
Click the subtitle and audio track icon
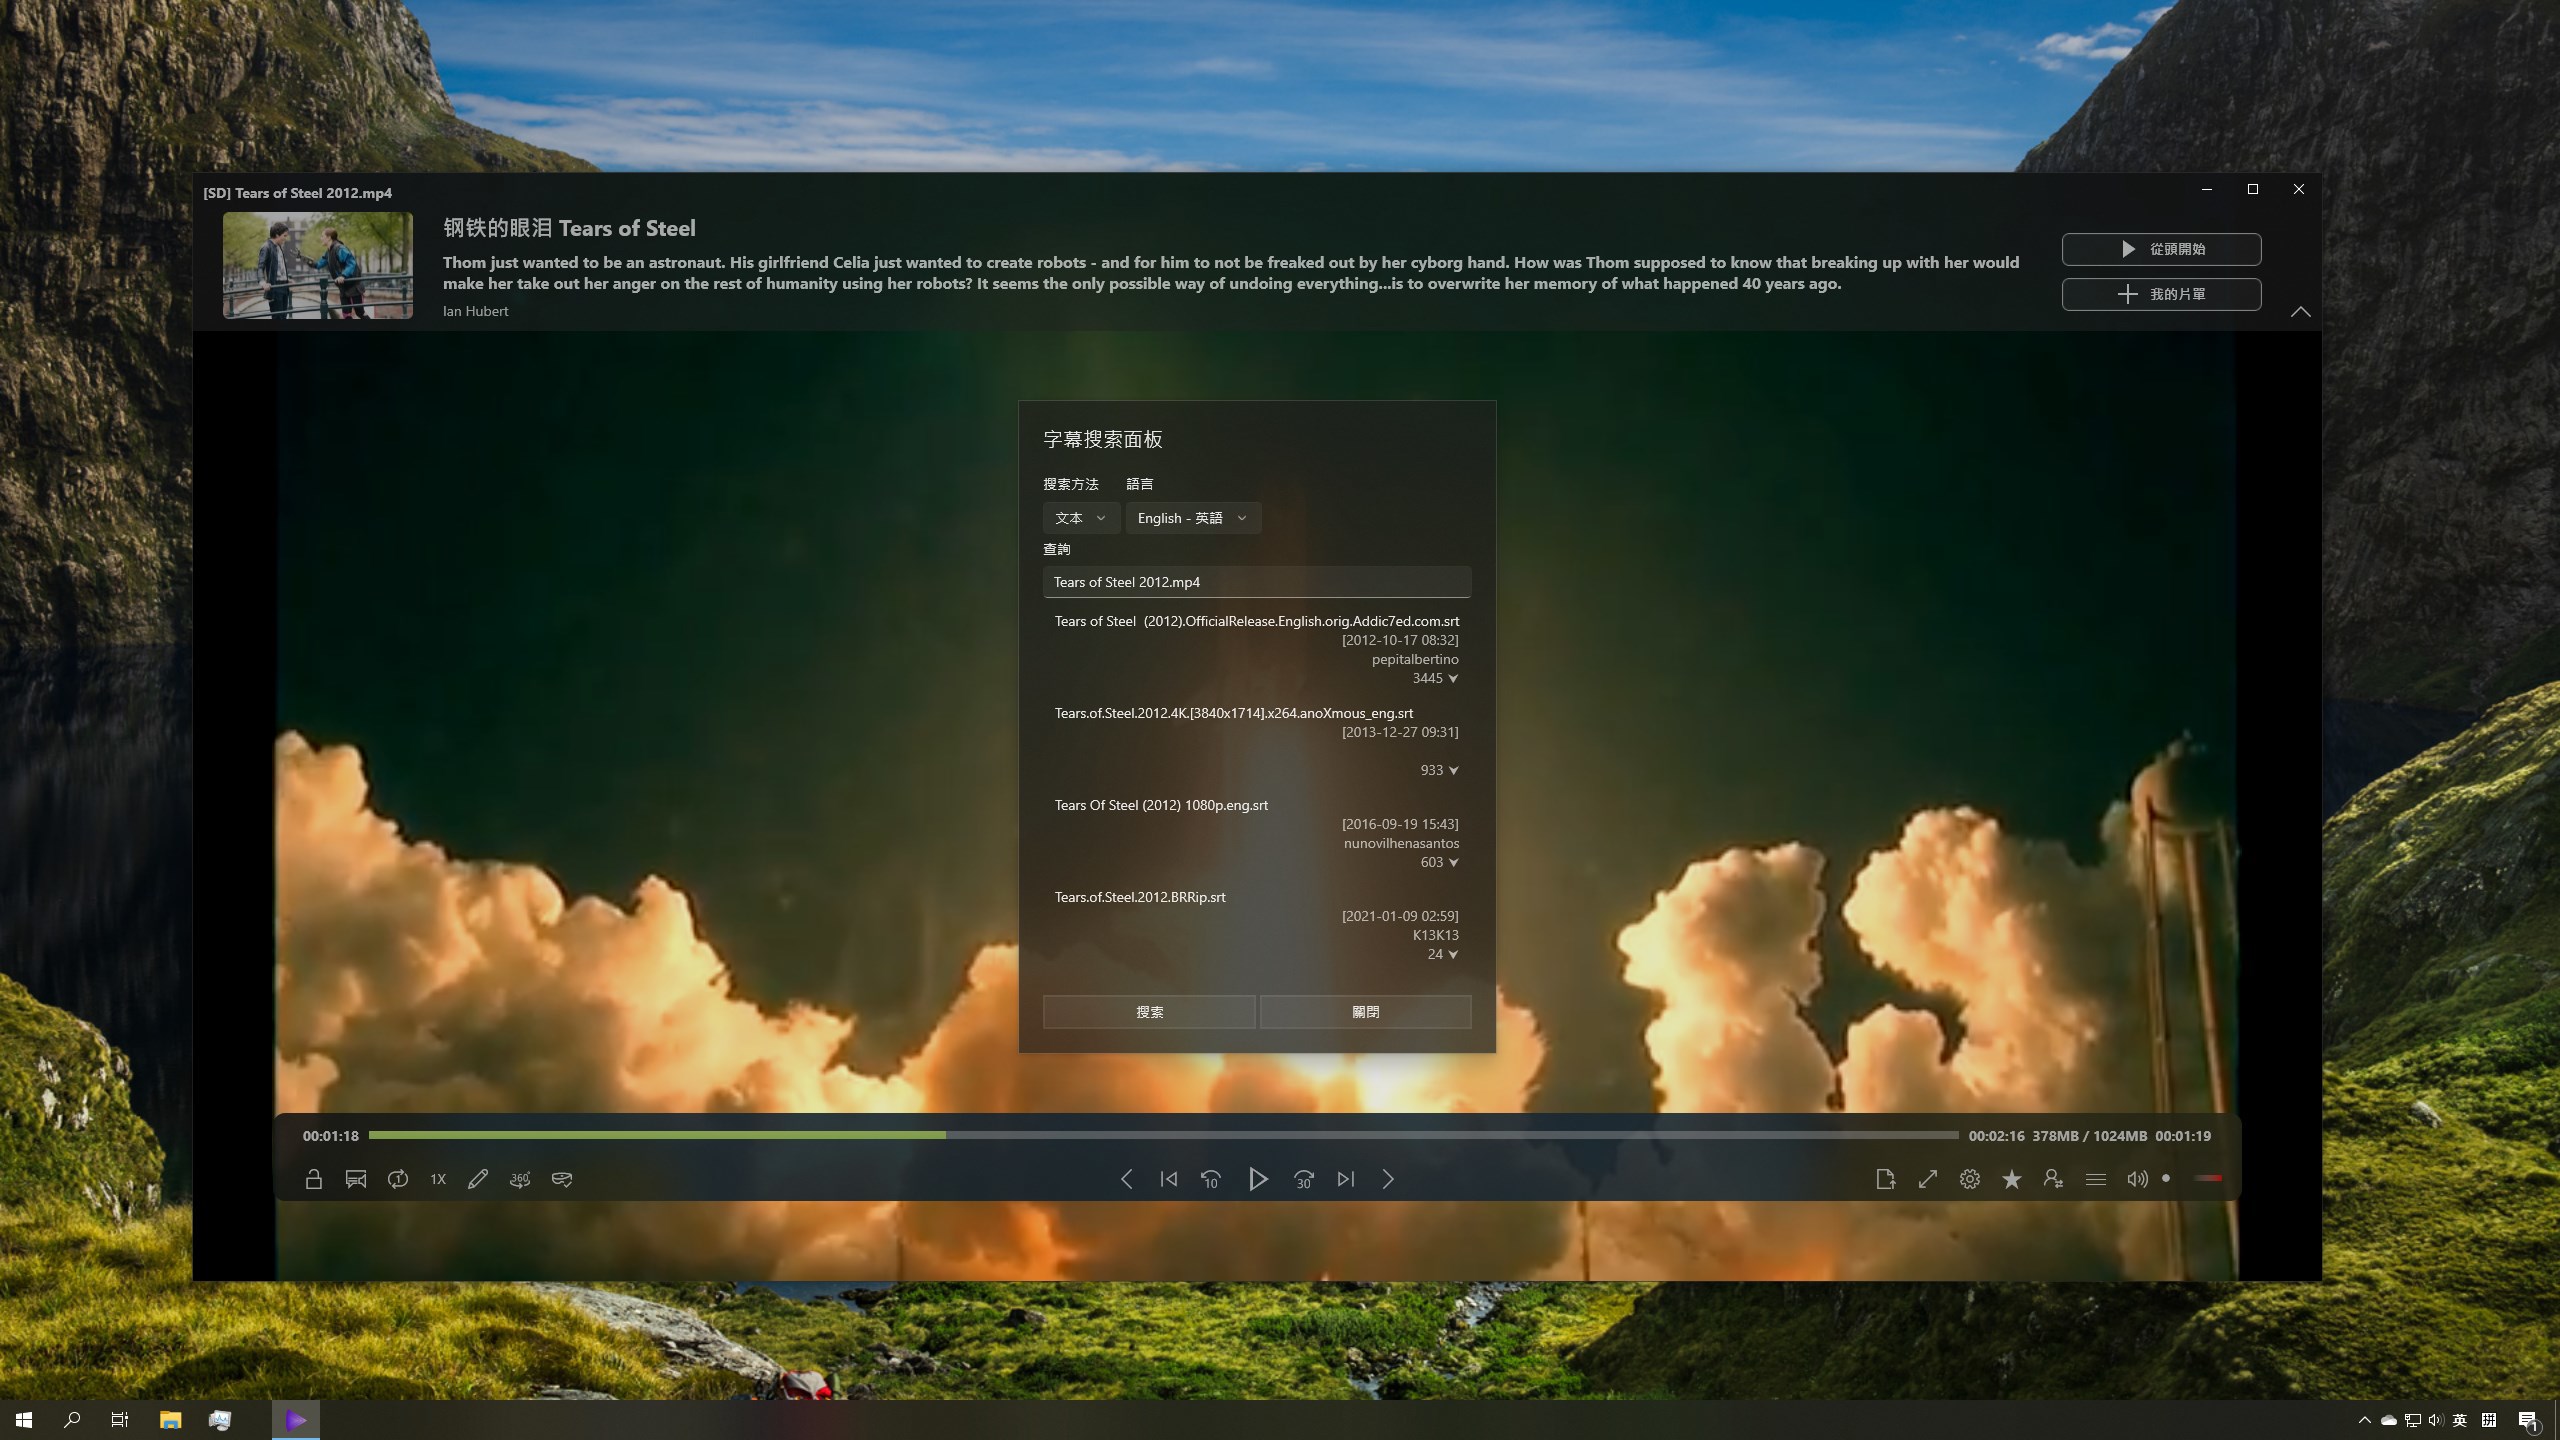tap(355, 1179)
